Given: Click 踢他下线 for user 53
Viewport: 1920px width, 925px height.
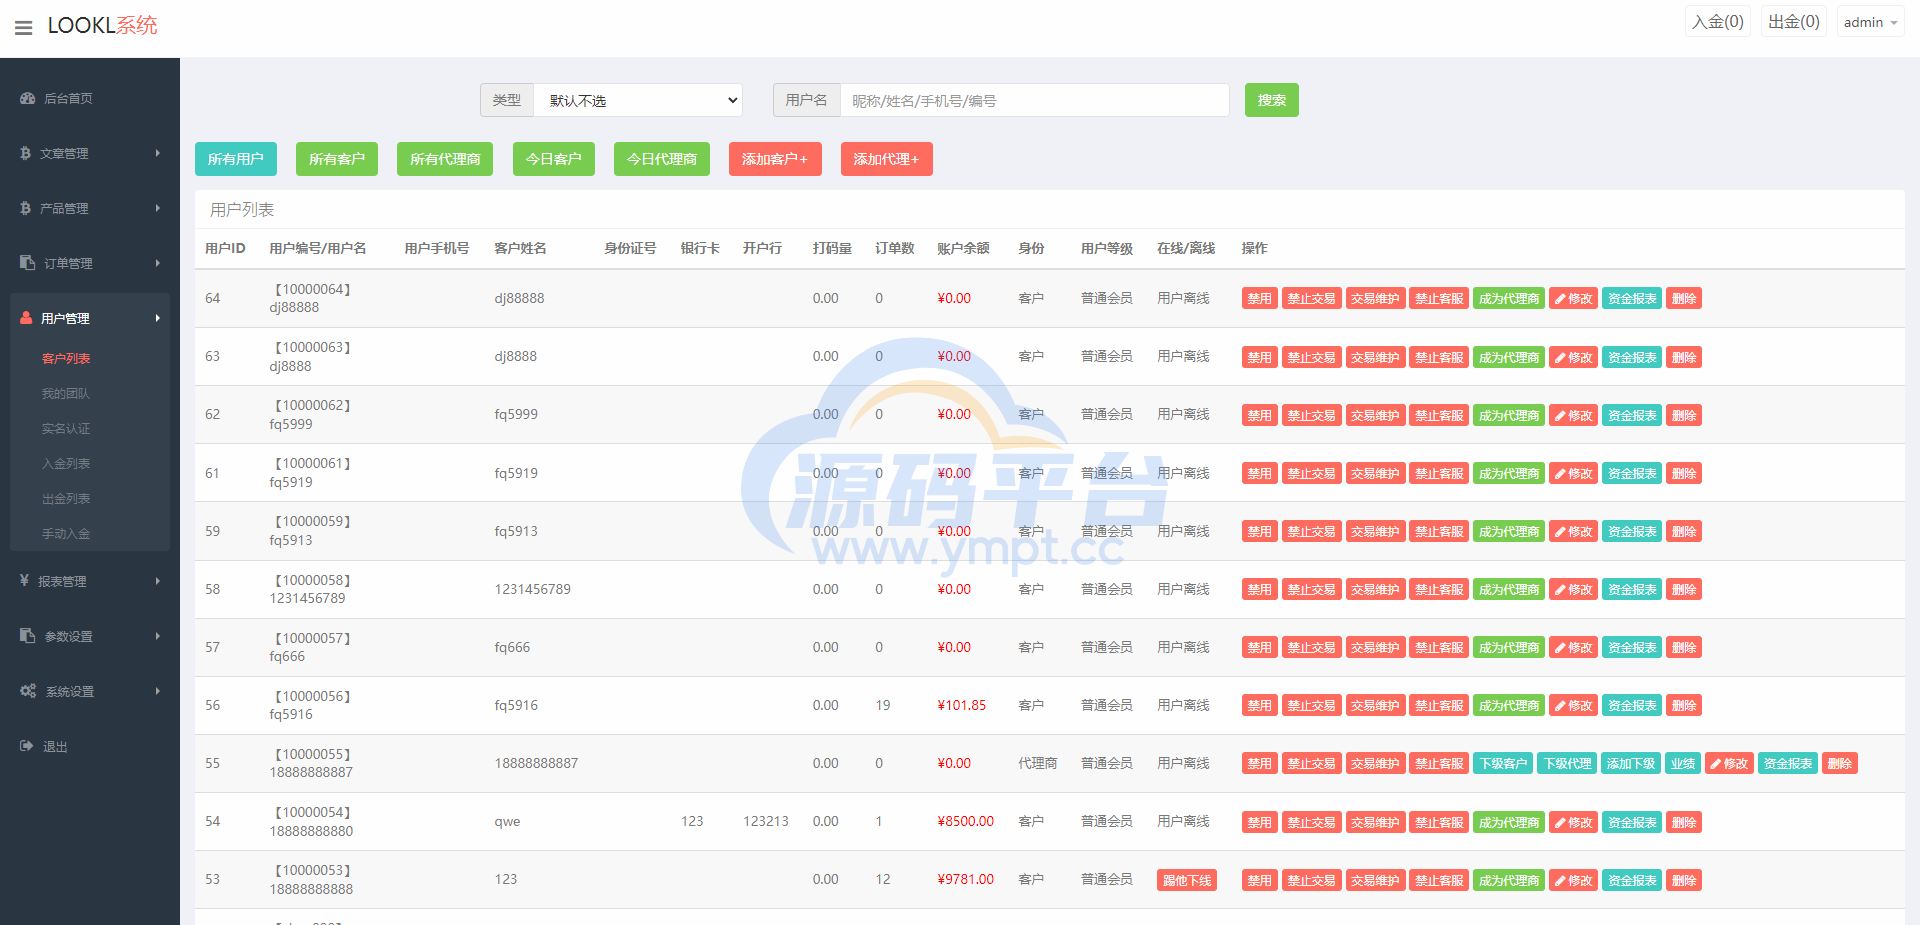Looking at the screenshot, I should click(1187, 880).
